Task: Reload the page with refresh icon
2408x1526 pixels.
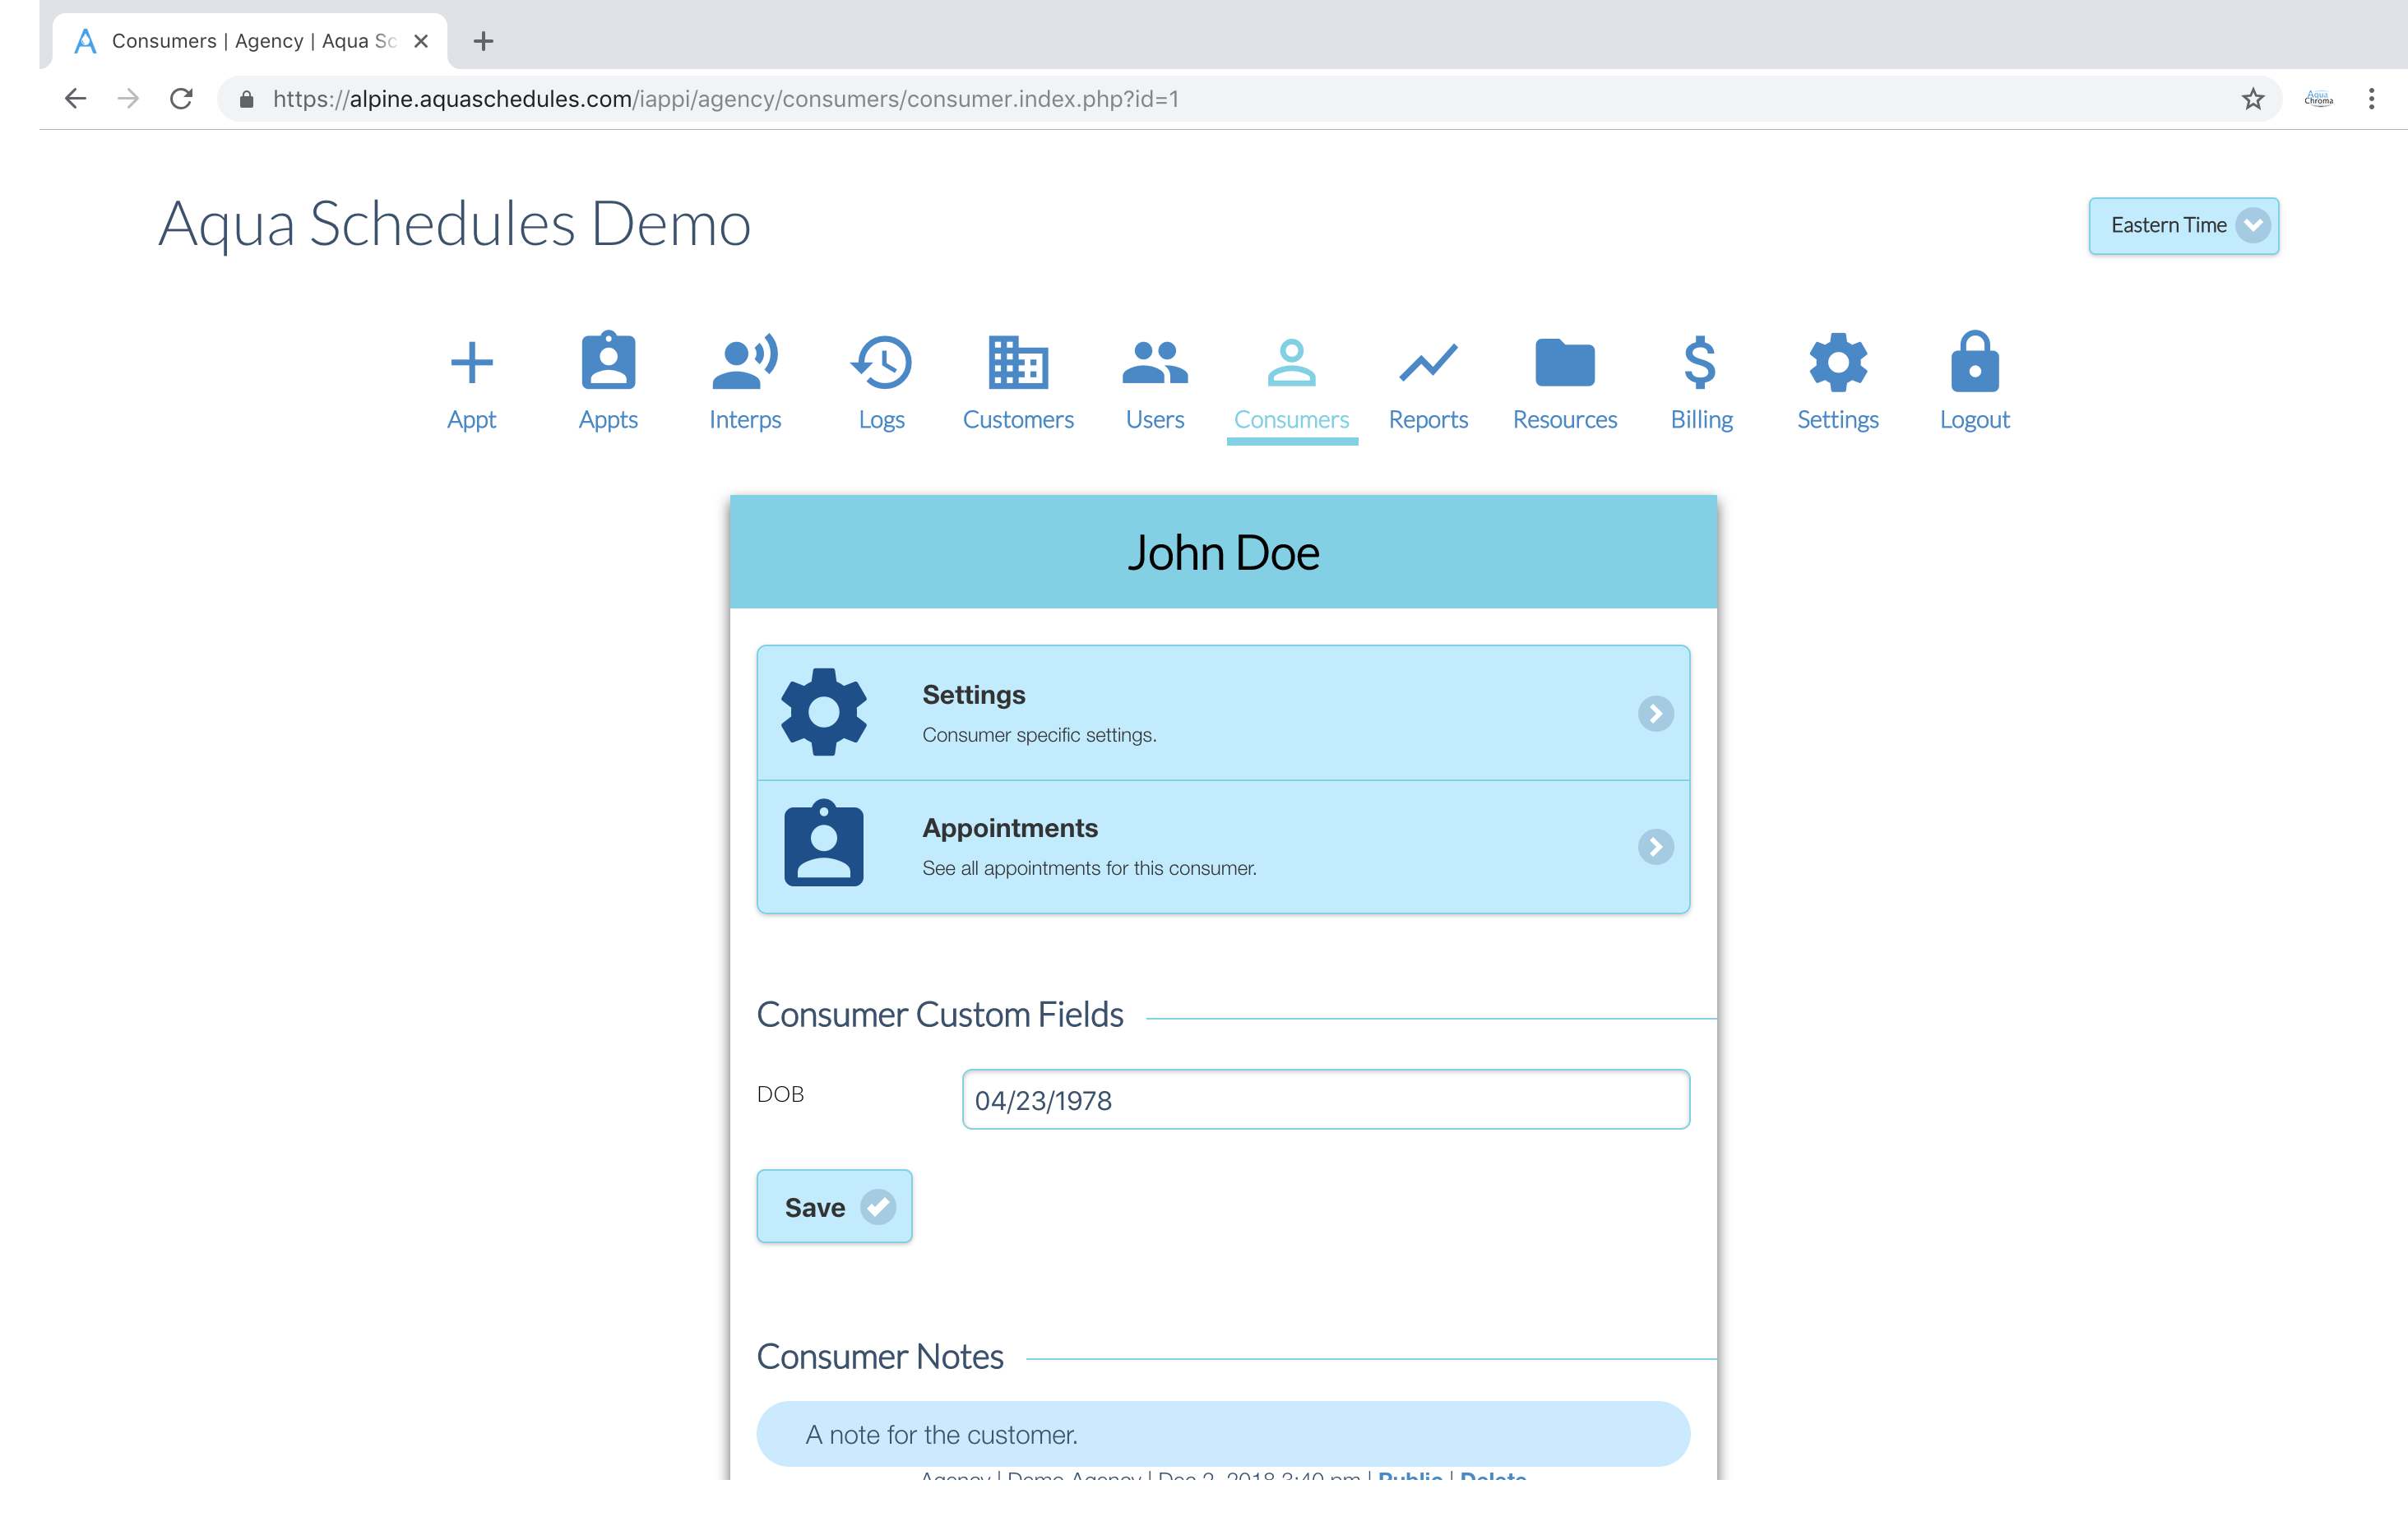Action: (x=181, y=98)
